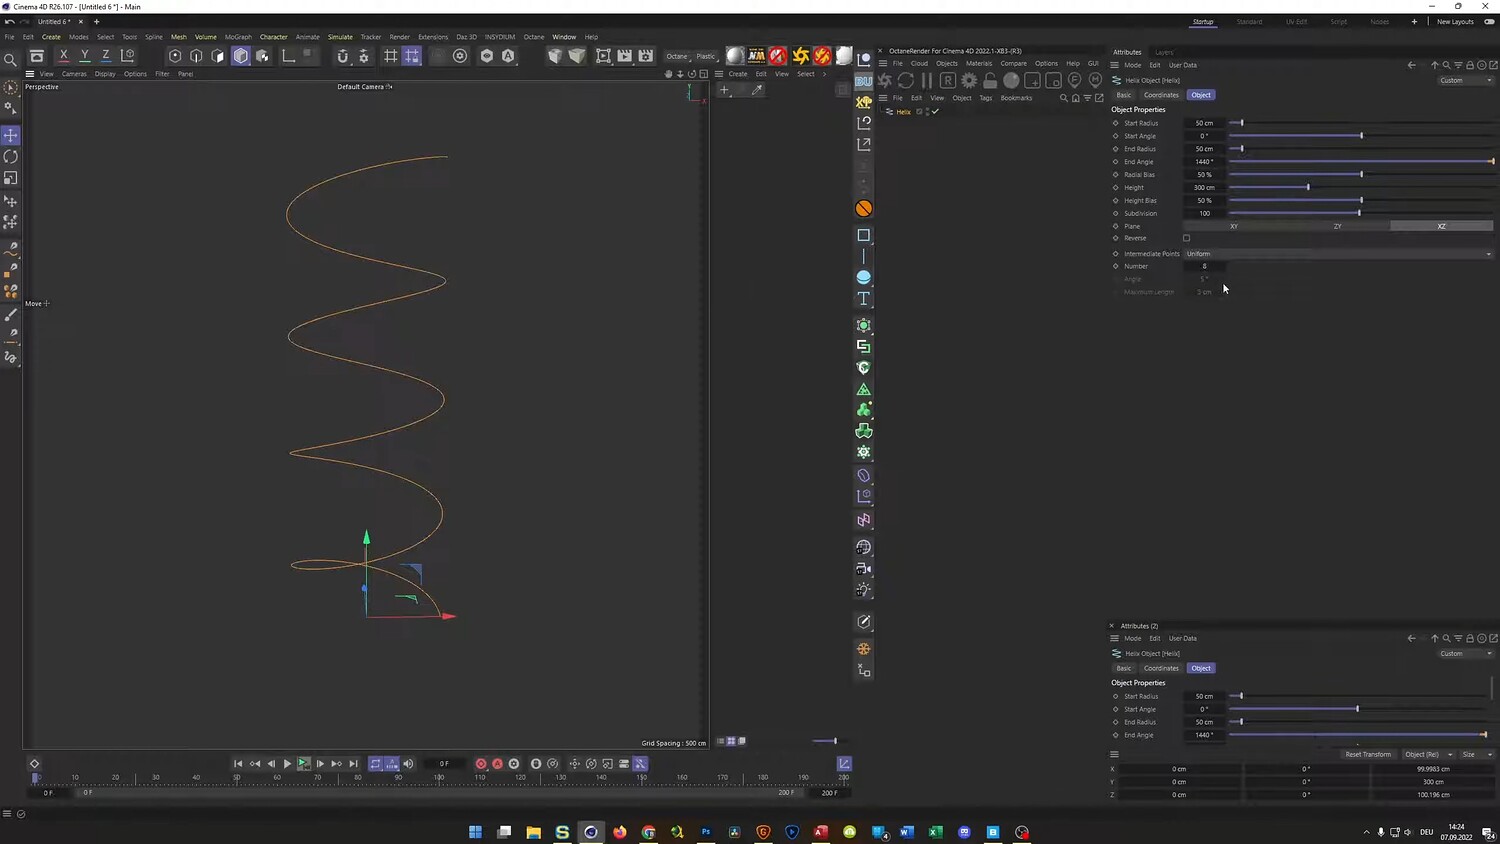Viewport: 1500px width, 844px height.
Task: Click the Render View icon in toolbar
Action: 604,56
